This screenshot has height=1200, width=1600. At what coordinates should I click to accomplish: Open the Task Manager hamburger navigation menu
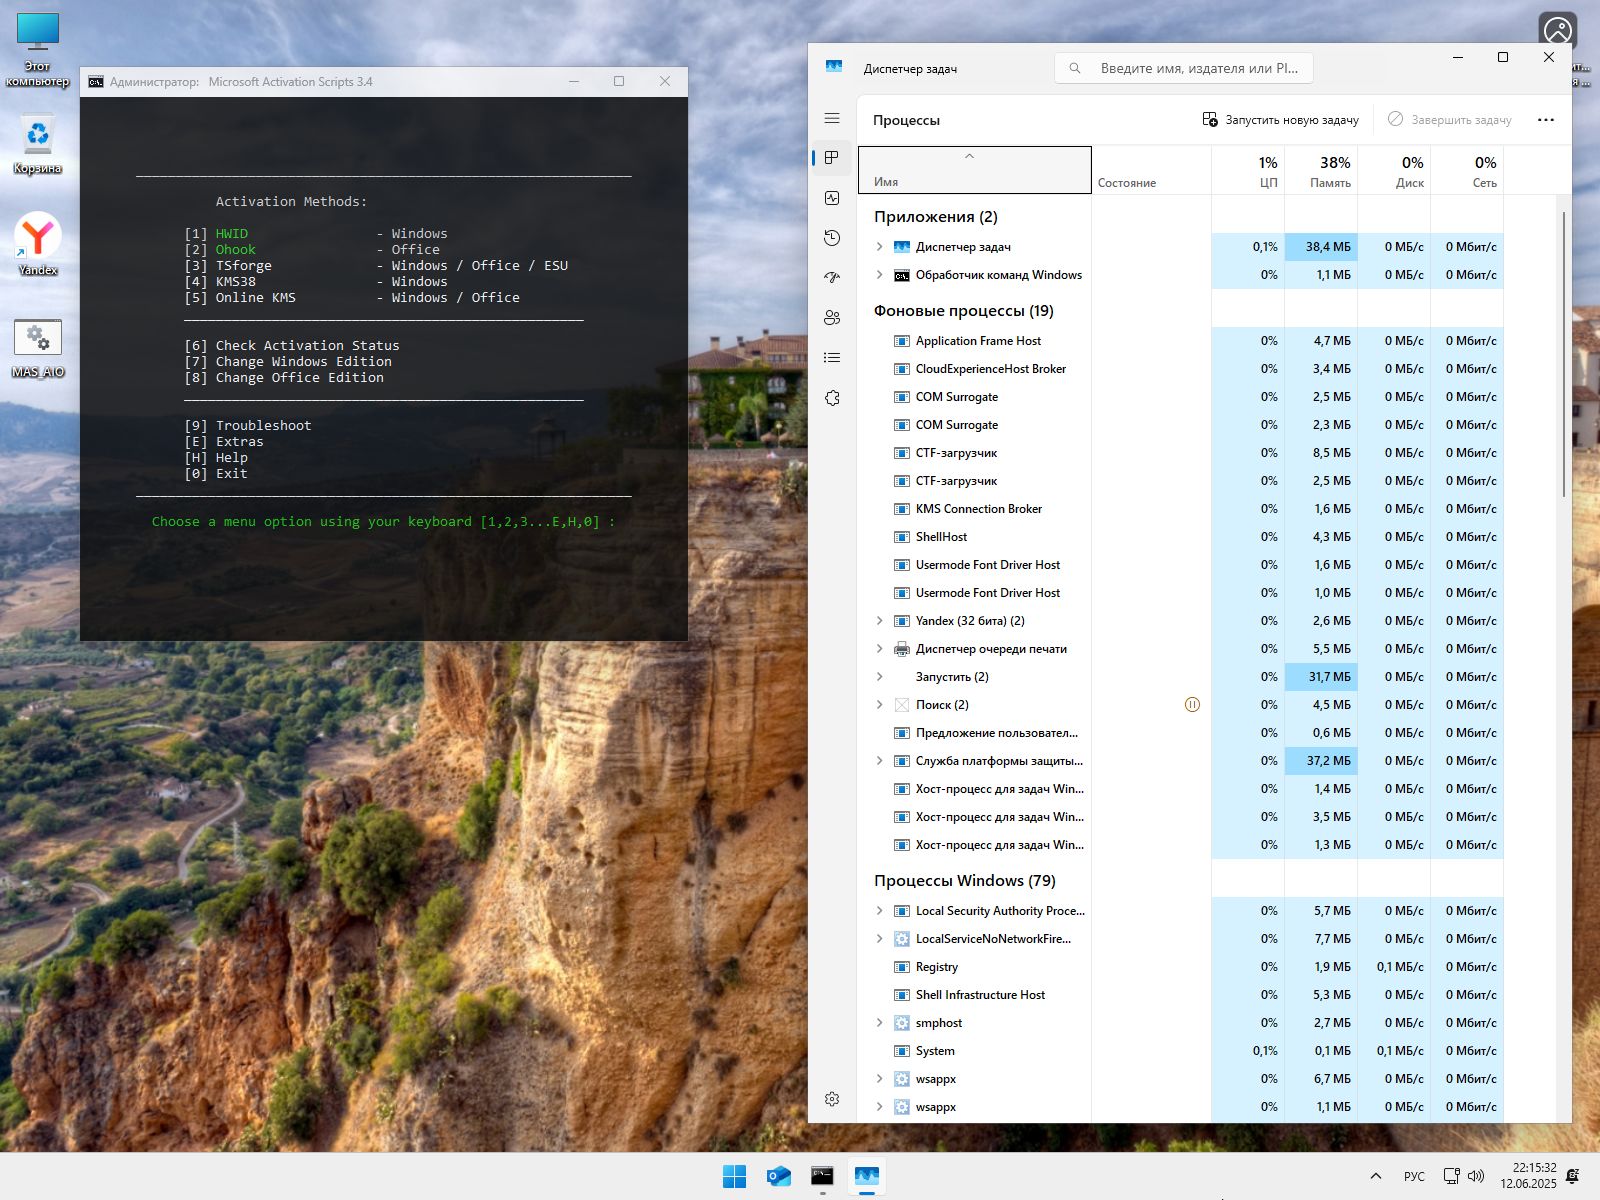pyautogui.click(x=832, y=118)
